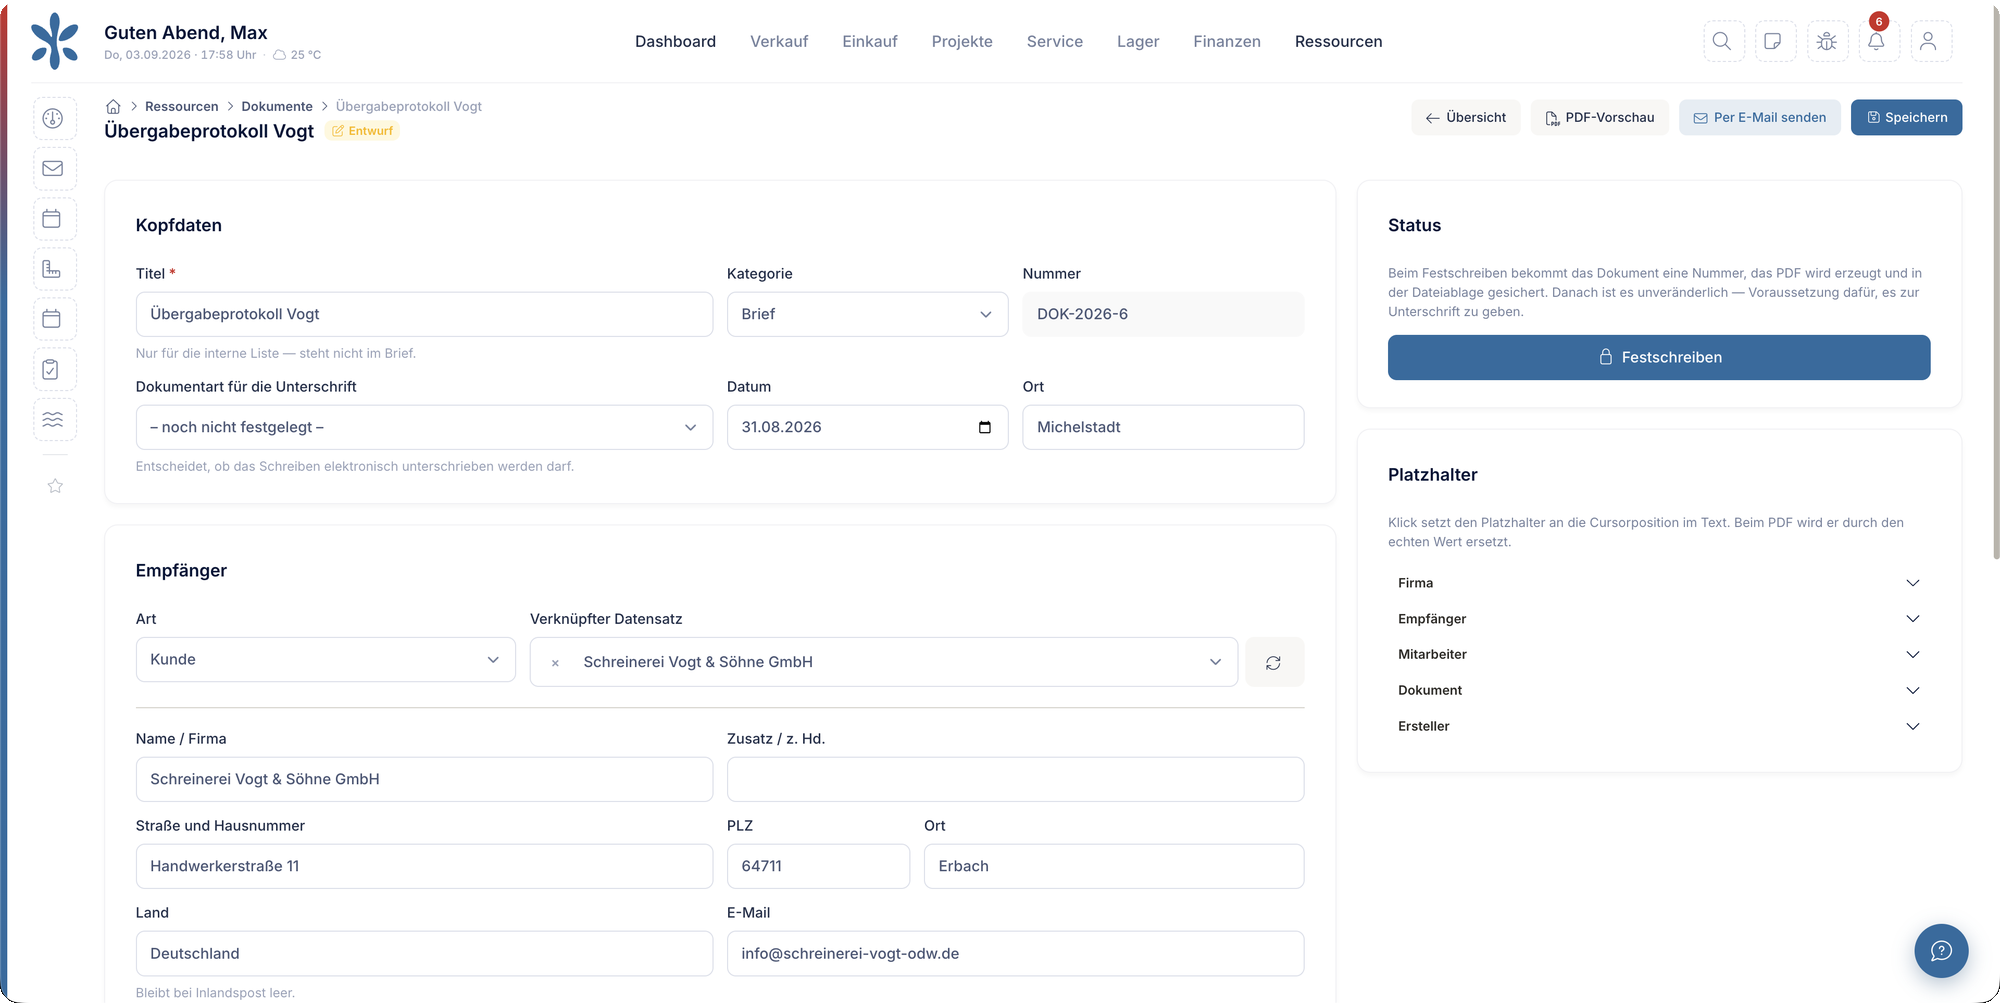The image size is (2000, 1003).
Task: Click the Speichern button
Action: tap(1906, 117)
